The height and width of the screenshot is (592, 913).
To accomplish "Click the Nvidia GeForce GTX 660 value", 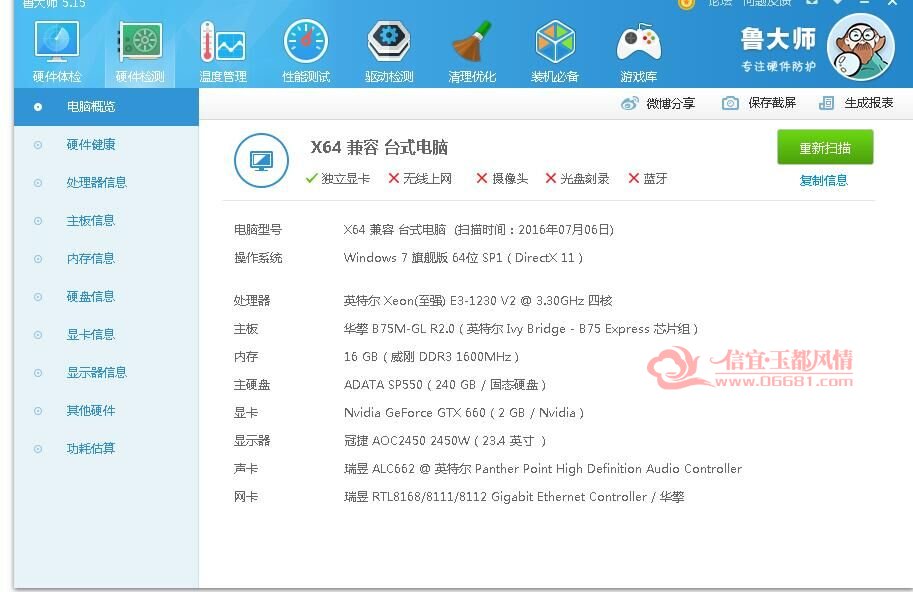I will coord(463,413).
